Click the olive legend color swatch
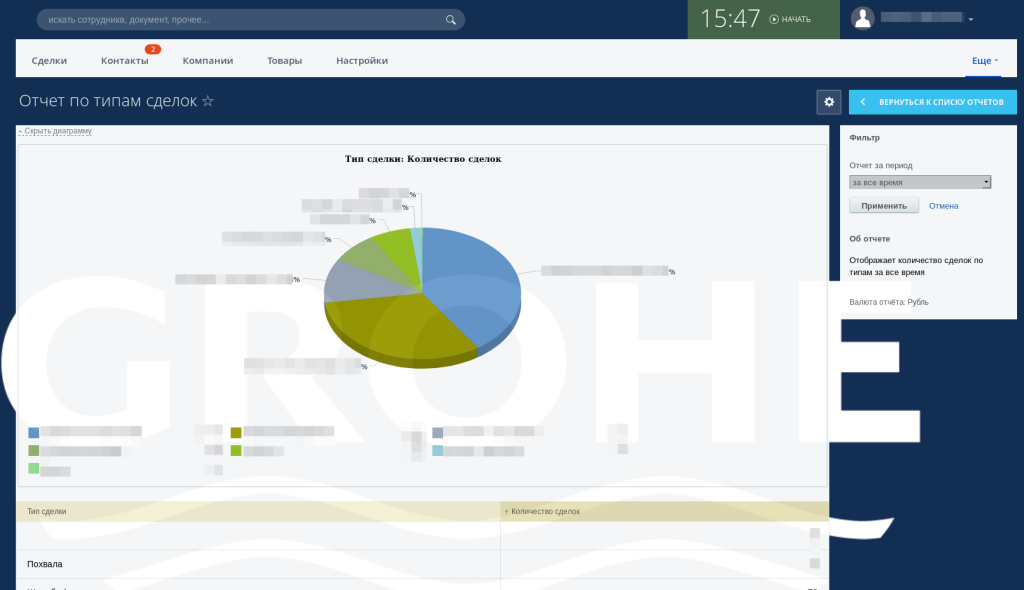Viewport: 1024px width, 590px height. coord(236,433)
